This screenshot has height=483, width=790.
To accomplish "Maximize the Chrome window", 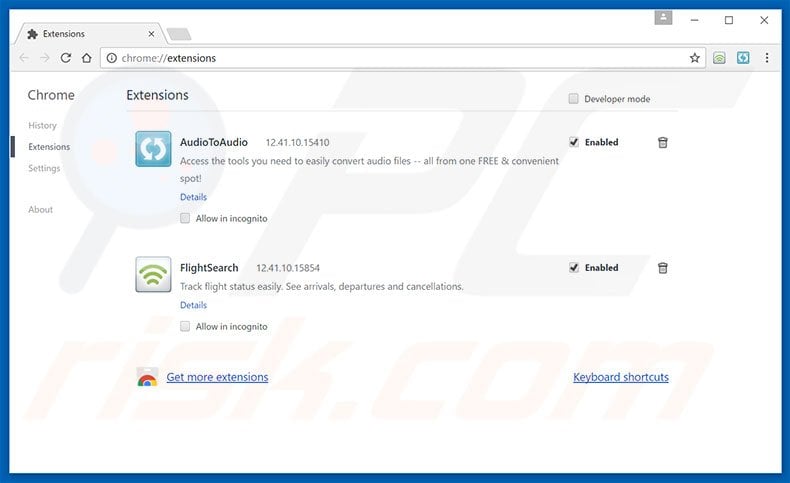I will click(729, 20).
